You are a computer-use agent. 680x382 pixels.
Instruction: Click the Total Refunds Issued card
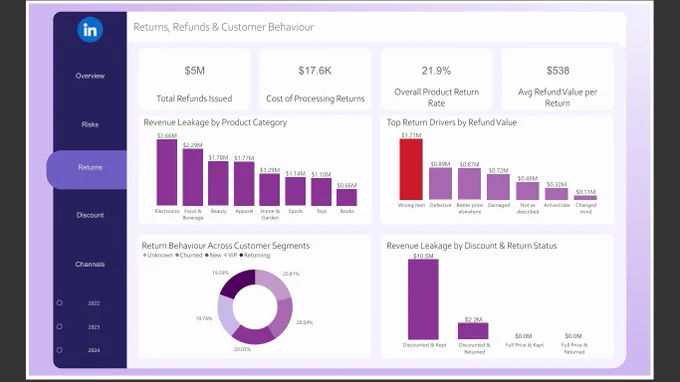click(194, 79)
